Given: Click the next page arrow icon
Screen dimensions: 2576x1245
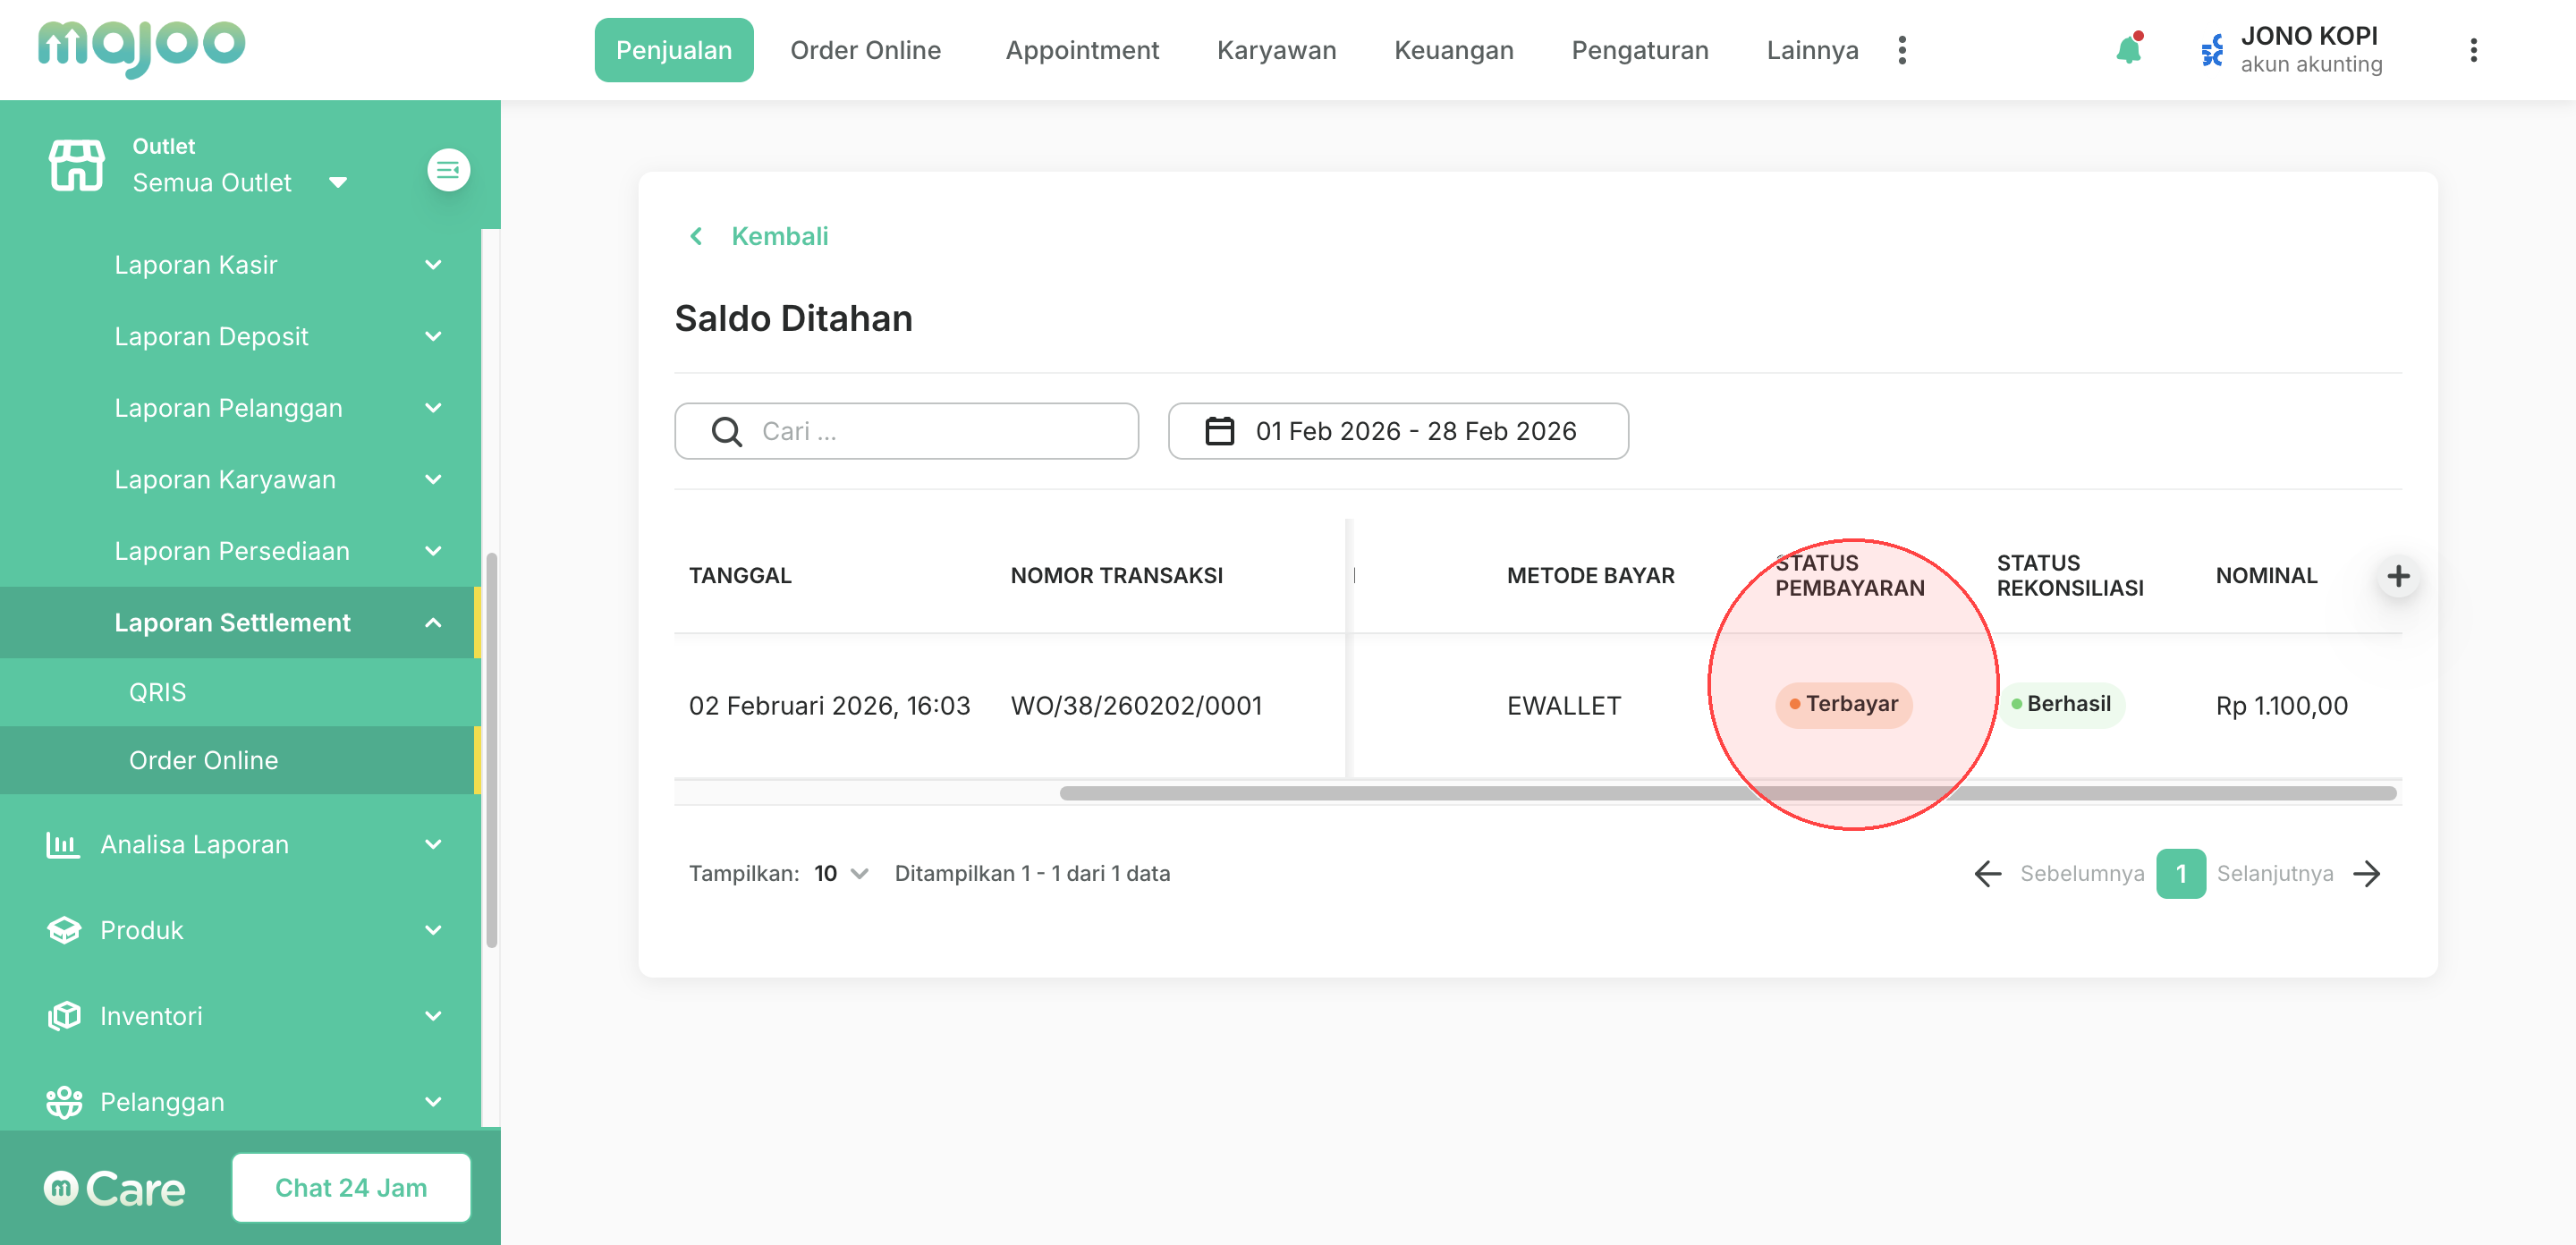Looking at the screenshot, I should coord(2368,873).
